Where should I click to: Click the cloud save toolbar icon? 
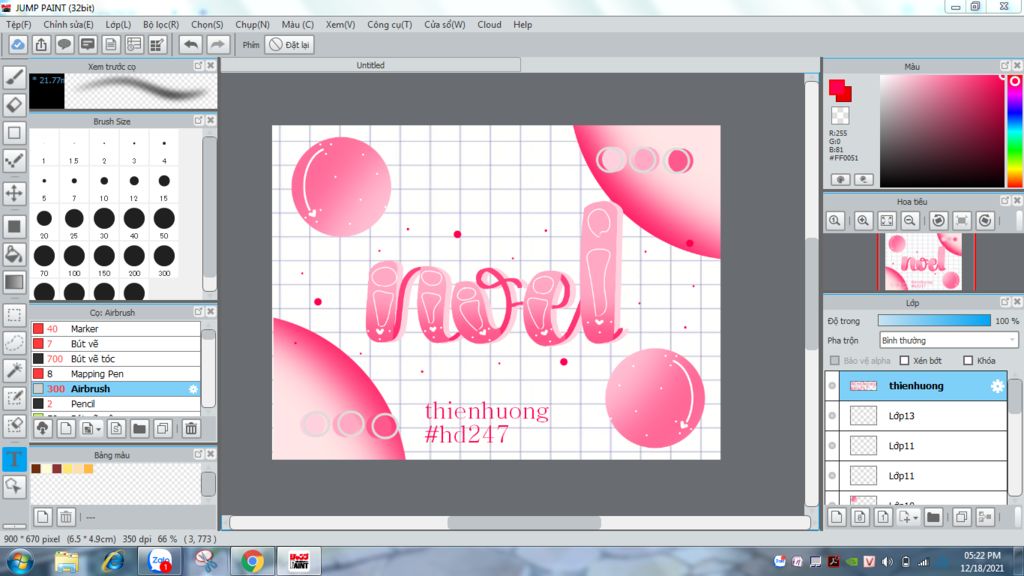click(x=18, y=44)
